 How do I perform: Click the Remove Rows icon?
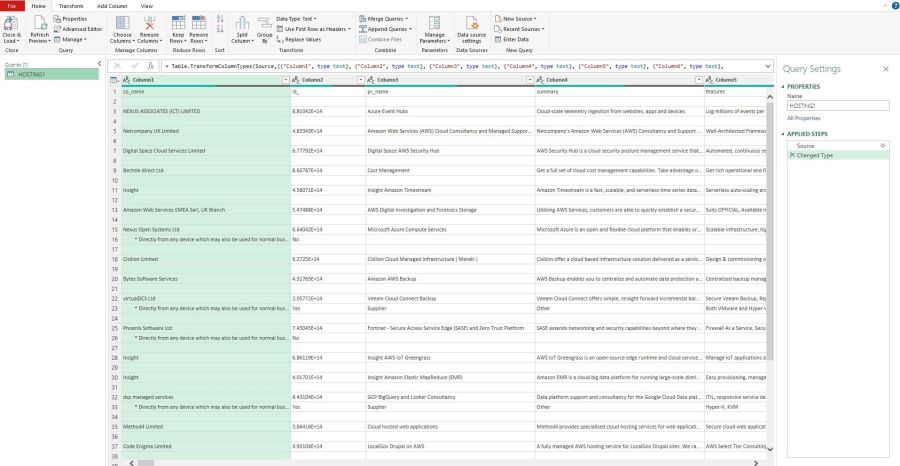coord(199,23)
